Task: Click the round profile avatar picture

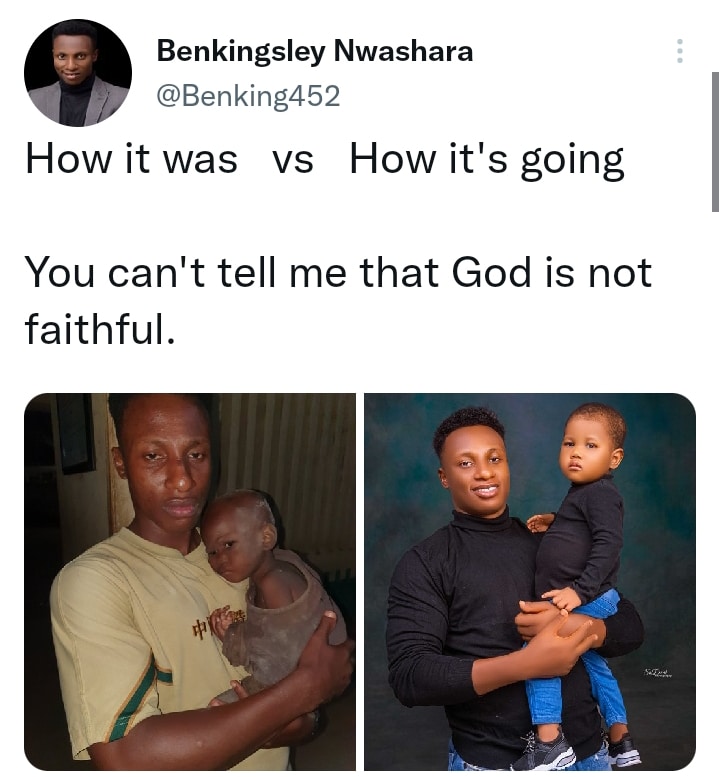Action: tap(78, 73)
